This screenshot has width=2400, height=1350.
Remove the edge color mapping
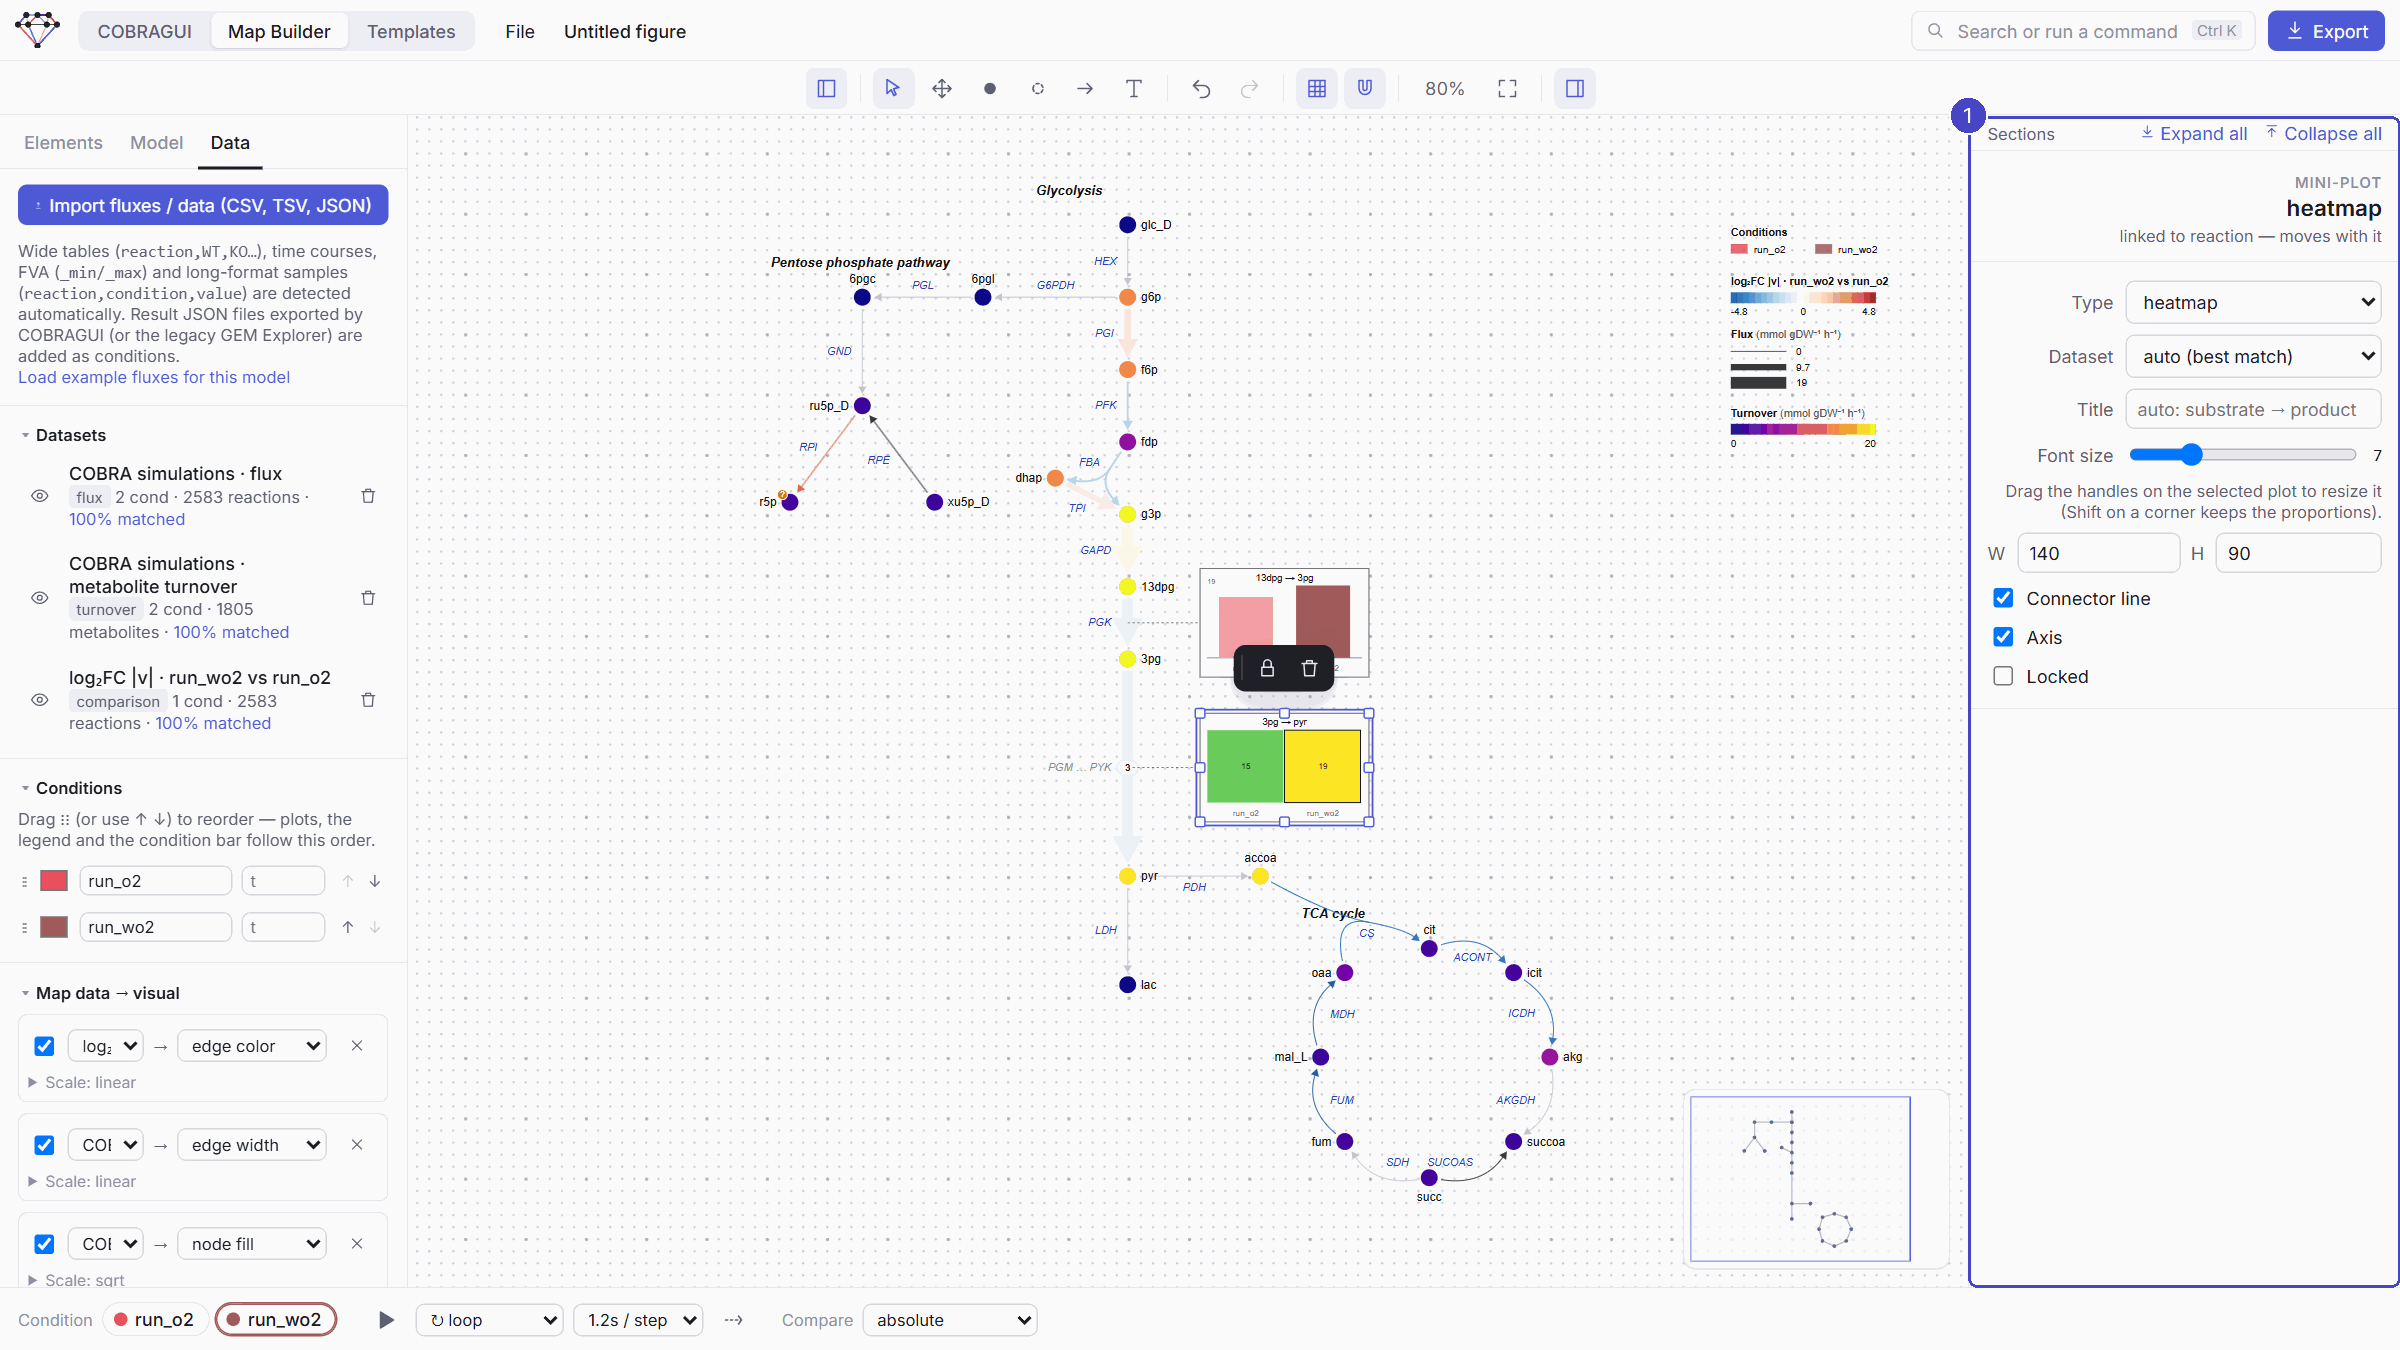[x=357, y=1046]
